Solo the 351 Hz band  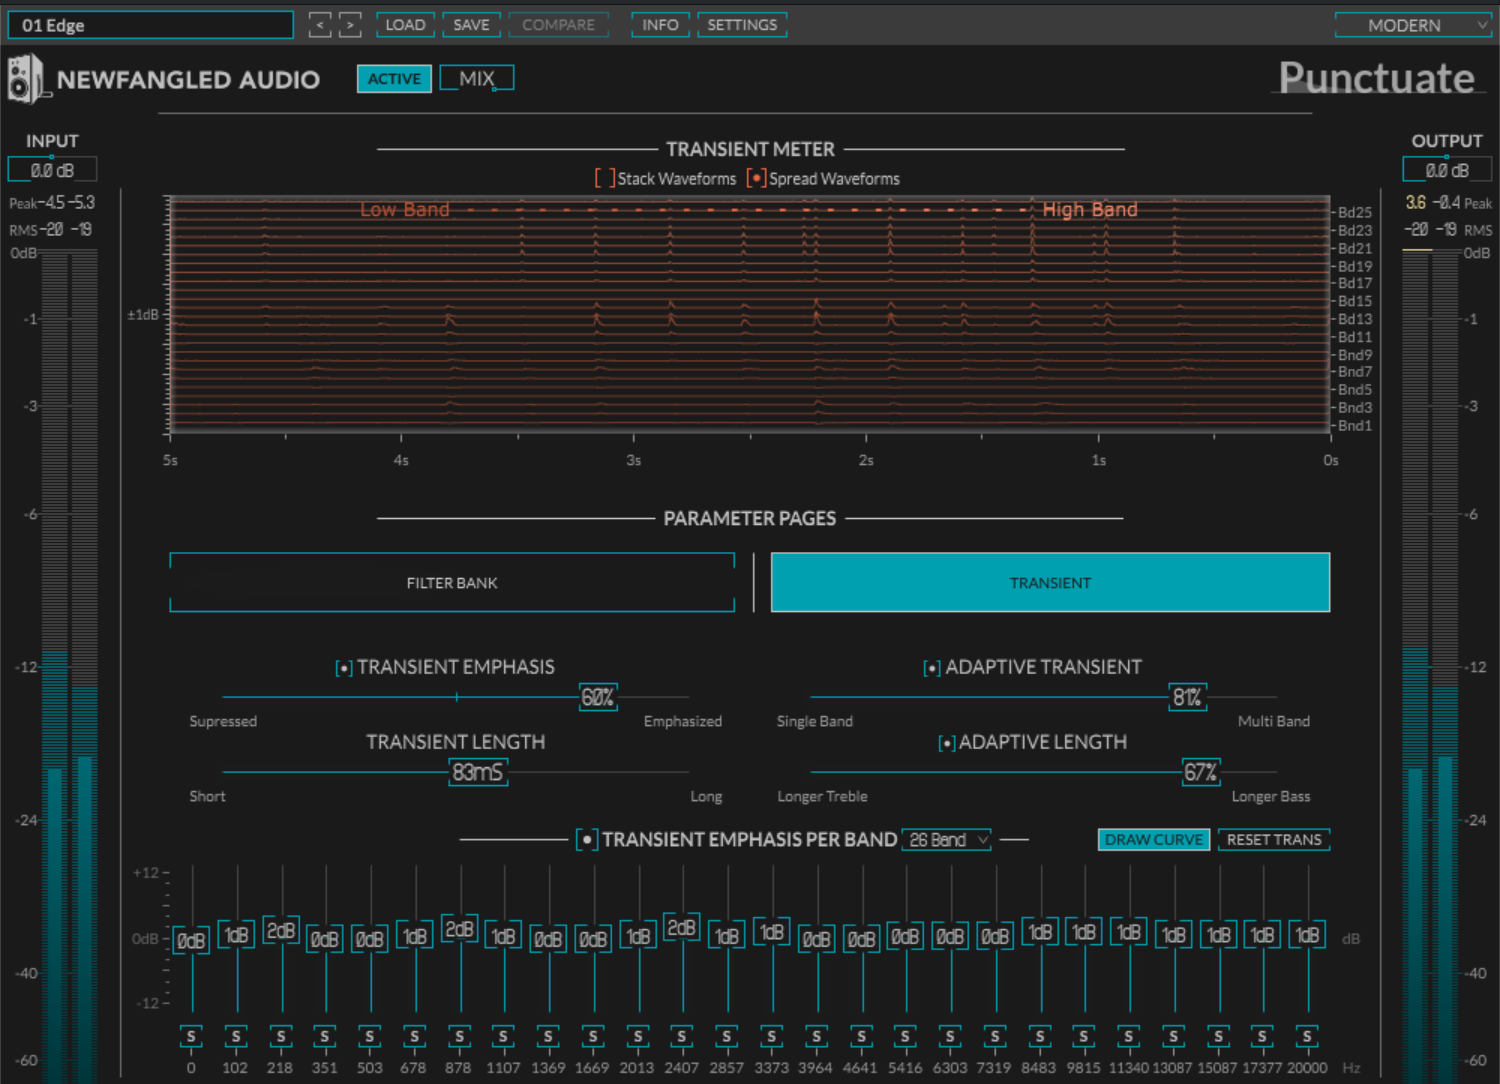coord(325,1037)
